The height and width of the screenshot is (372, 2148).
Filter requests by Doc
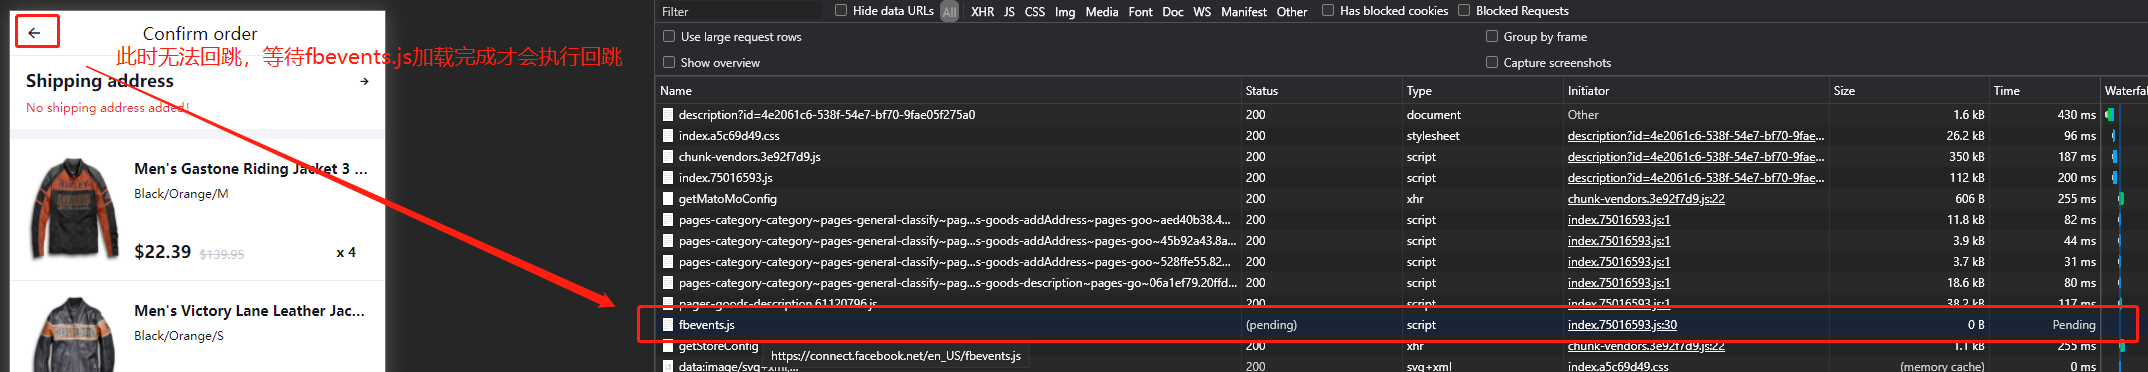pos(1173,12)
